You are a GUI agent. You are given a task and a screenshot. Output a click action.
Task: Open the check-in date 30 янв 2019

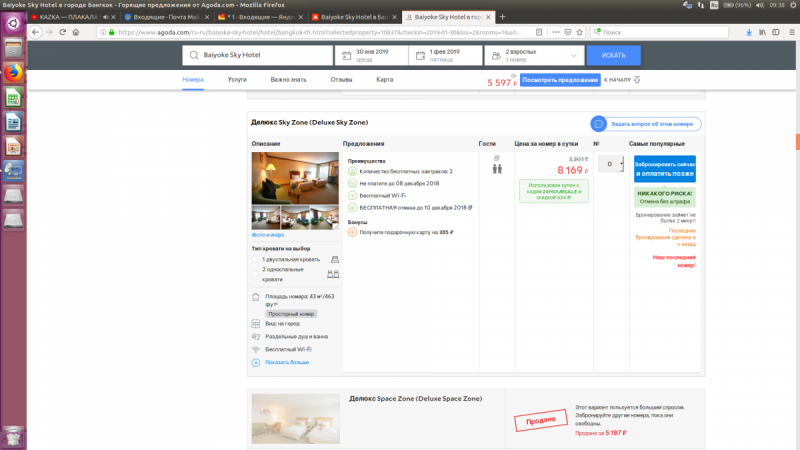pos(371,55)
